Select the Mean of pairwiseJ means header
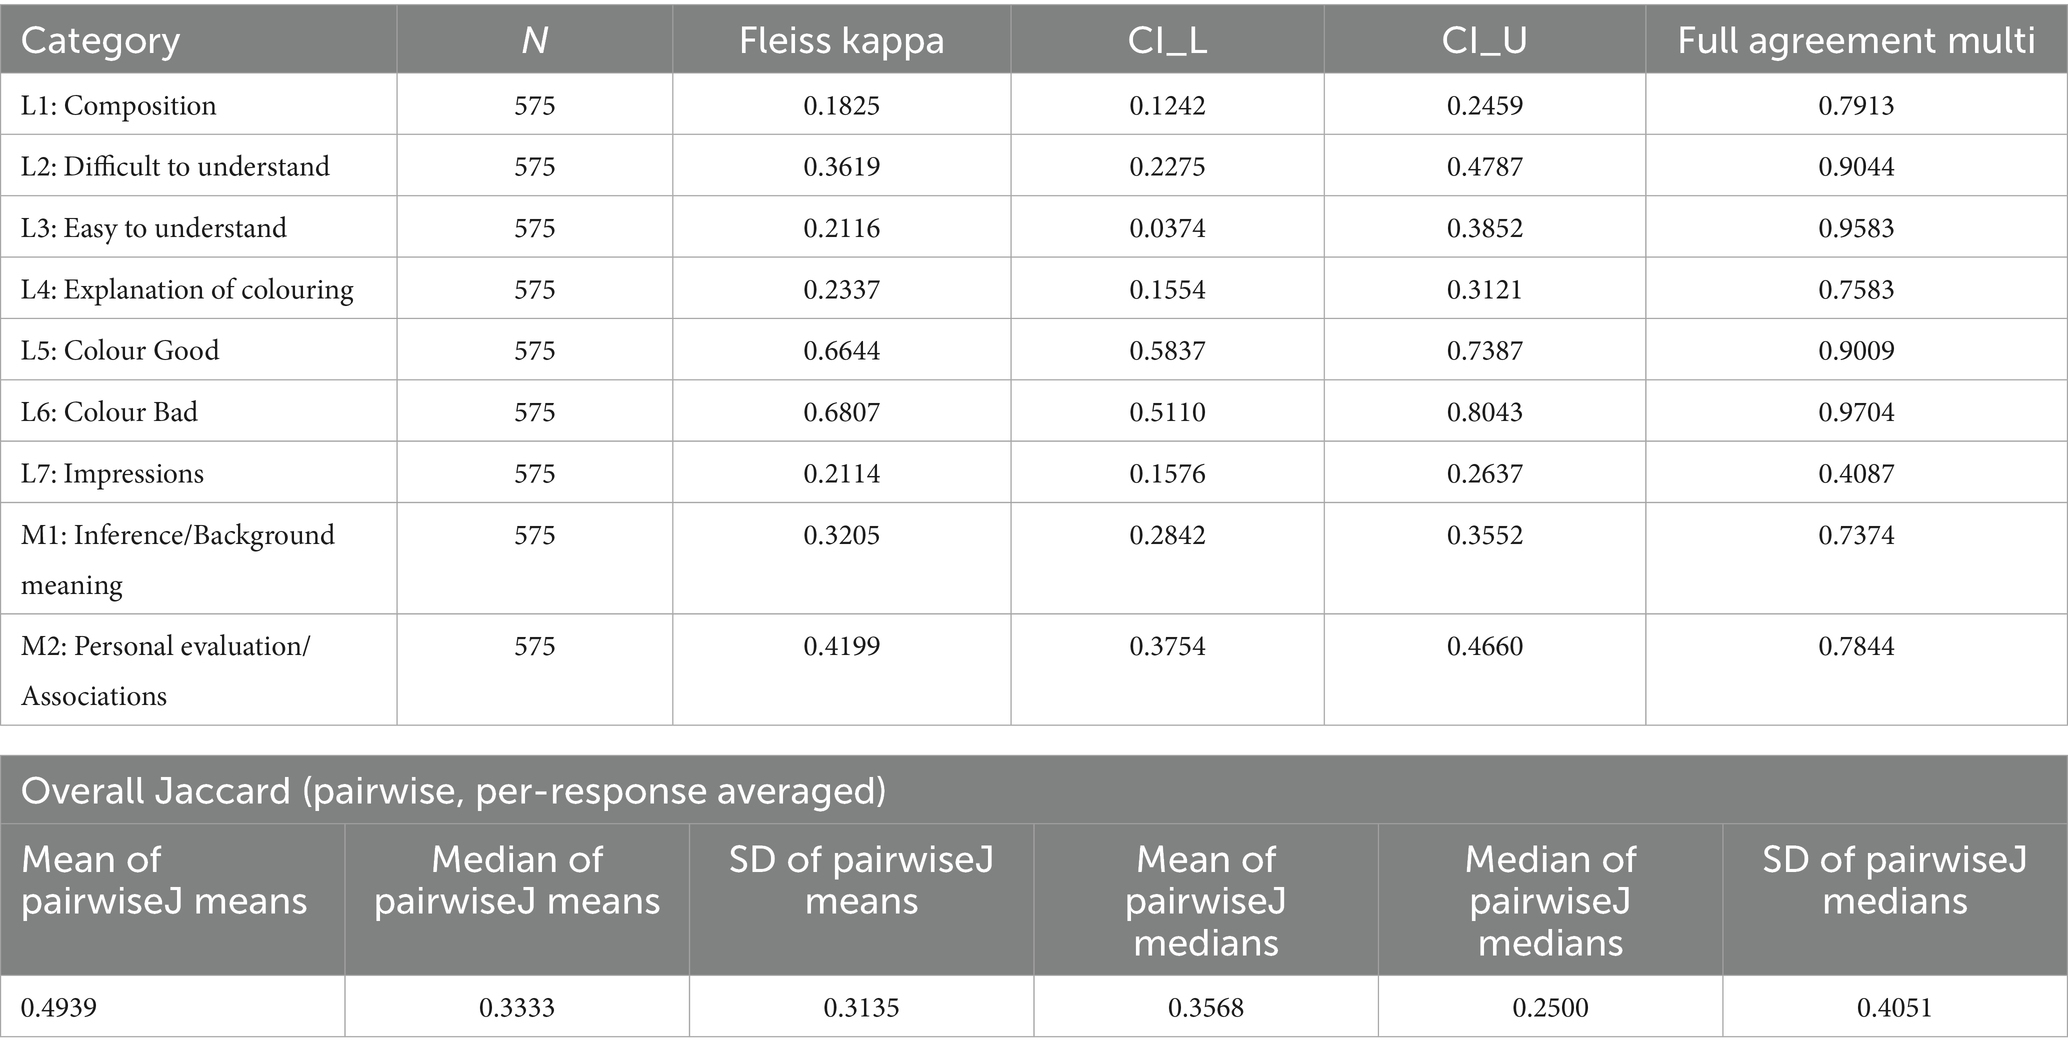 click(x=164, y=880)
